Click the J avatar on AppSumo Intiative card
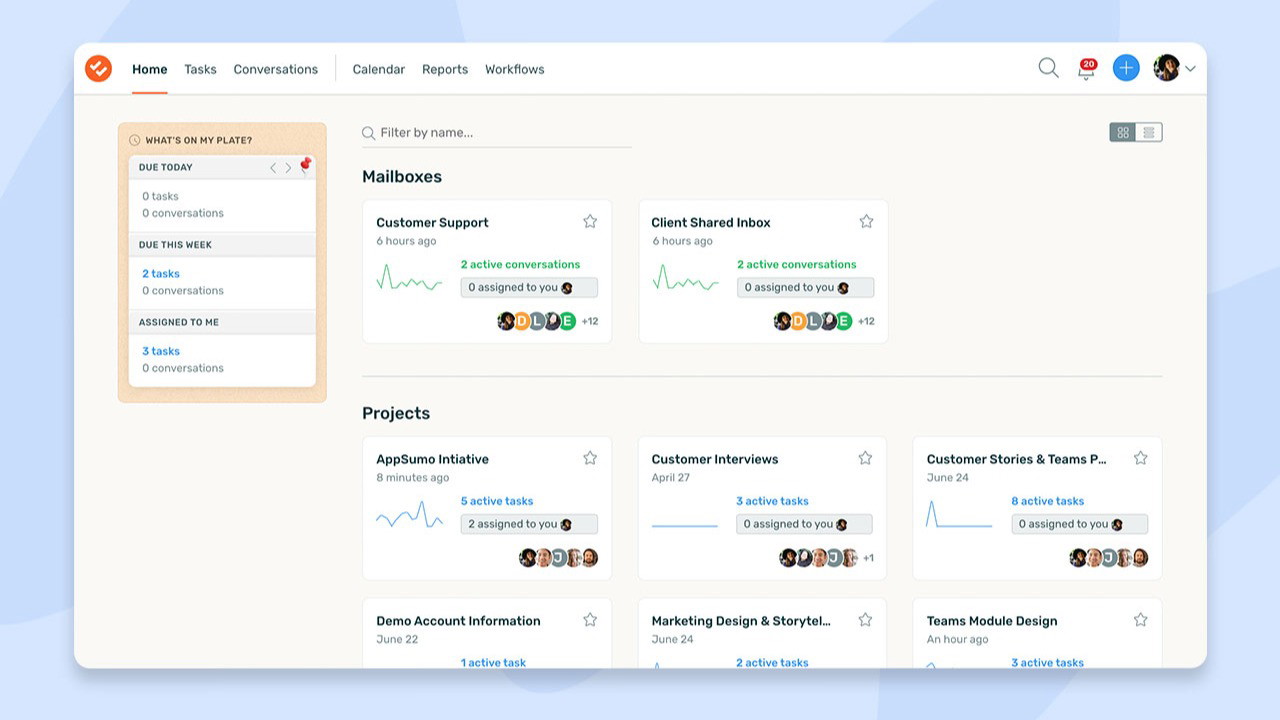This screenshot has height=720, width=1280. pyautogui.click(x=559, y=558)
